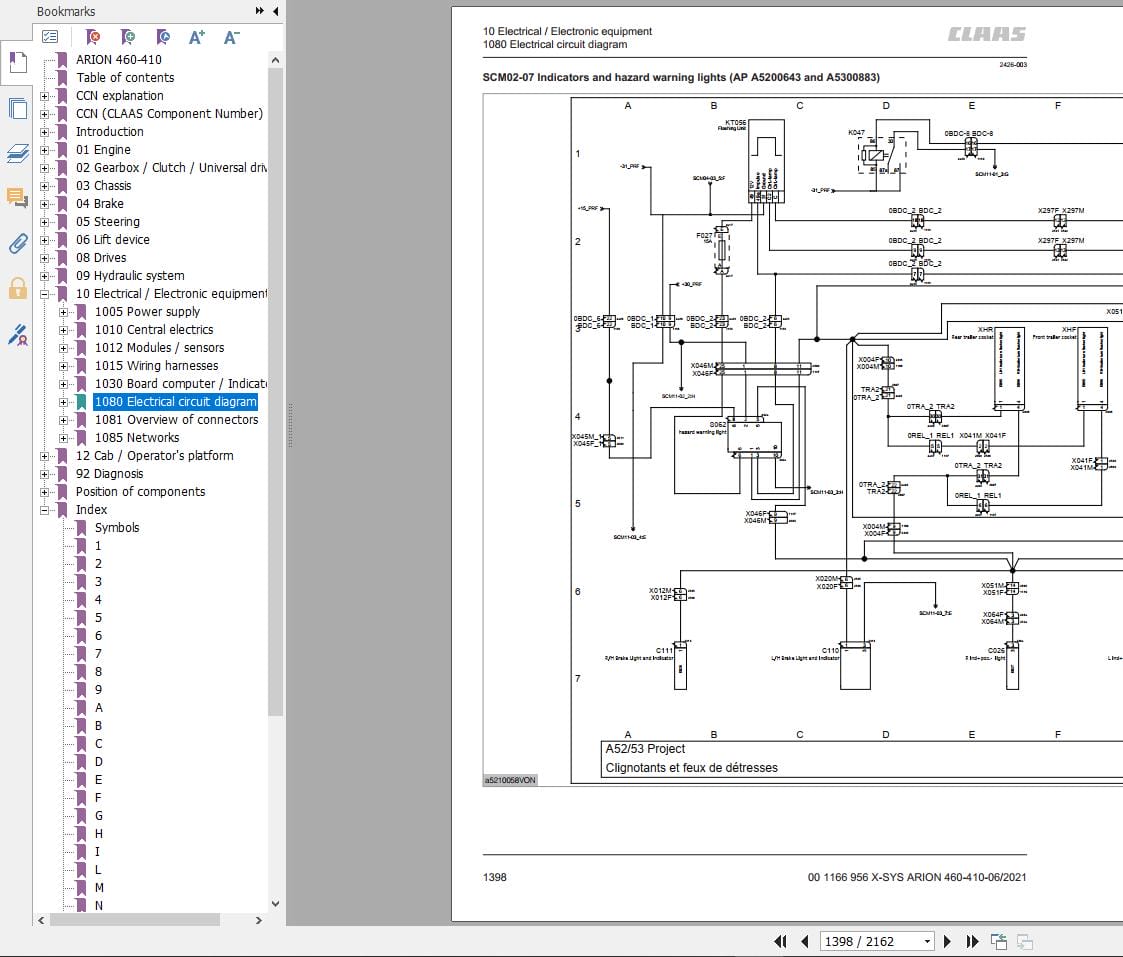Expand bookmarks panel with double arrow
1123x957 pixels.
pos(259,11)
